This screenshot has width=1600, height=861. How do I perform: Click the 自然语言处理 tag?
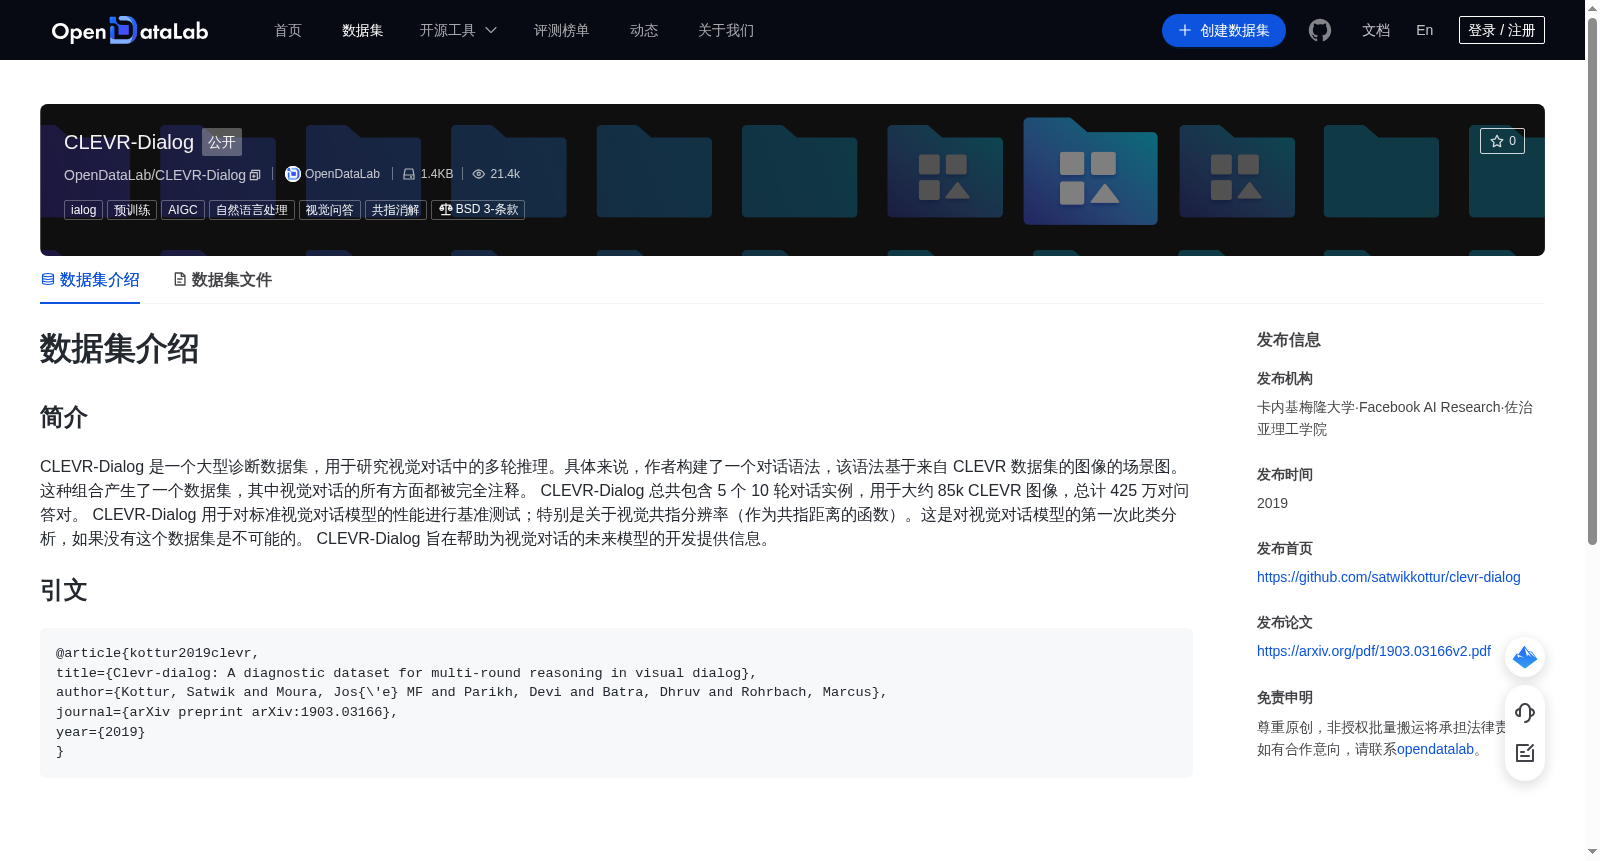(252, 210)
